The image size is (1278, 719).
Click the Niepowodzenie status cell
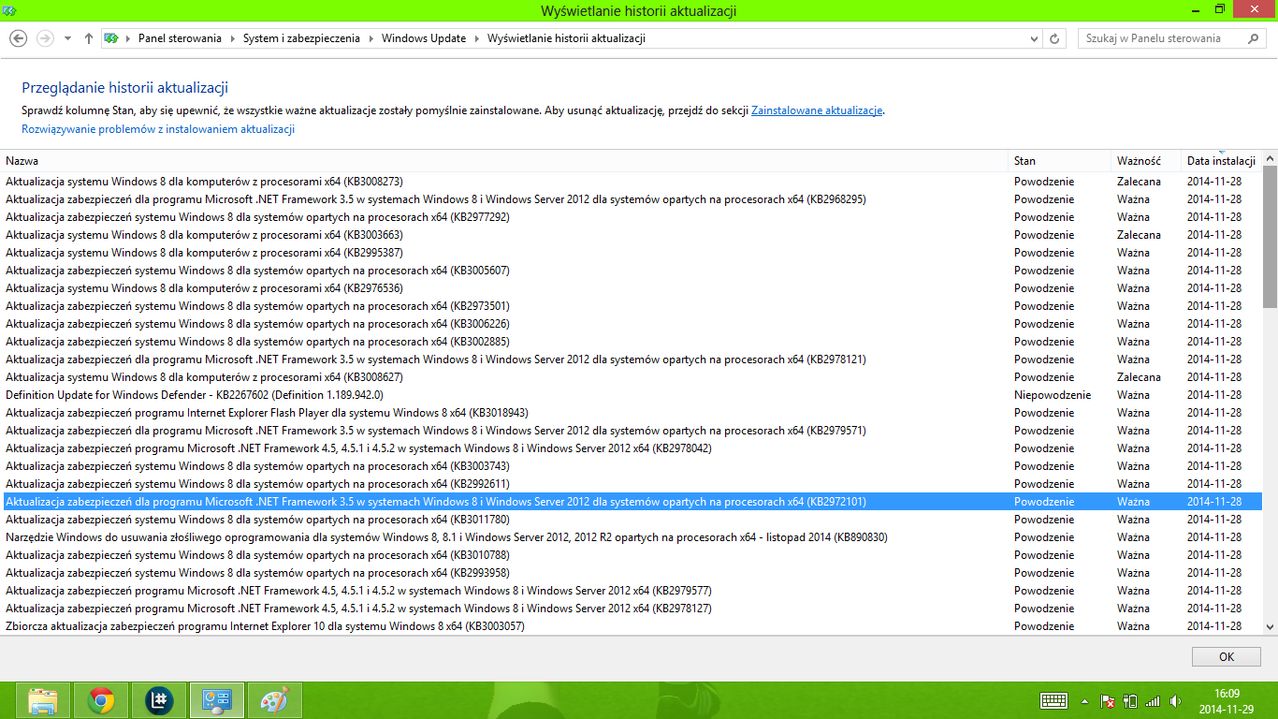[1052, 395]
